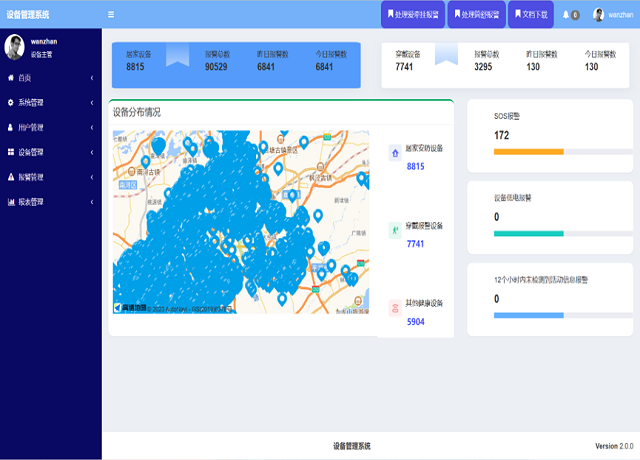
Task: Click the 文档下载 button
Action: click(x=530, y=15)
